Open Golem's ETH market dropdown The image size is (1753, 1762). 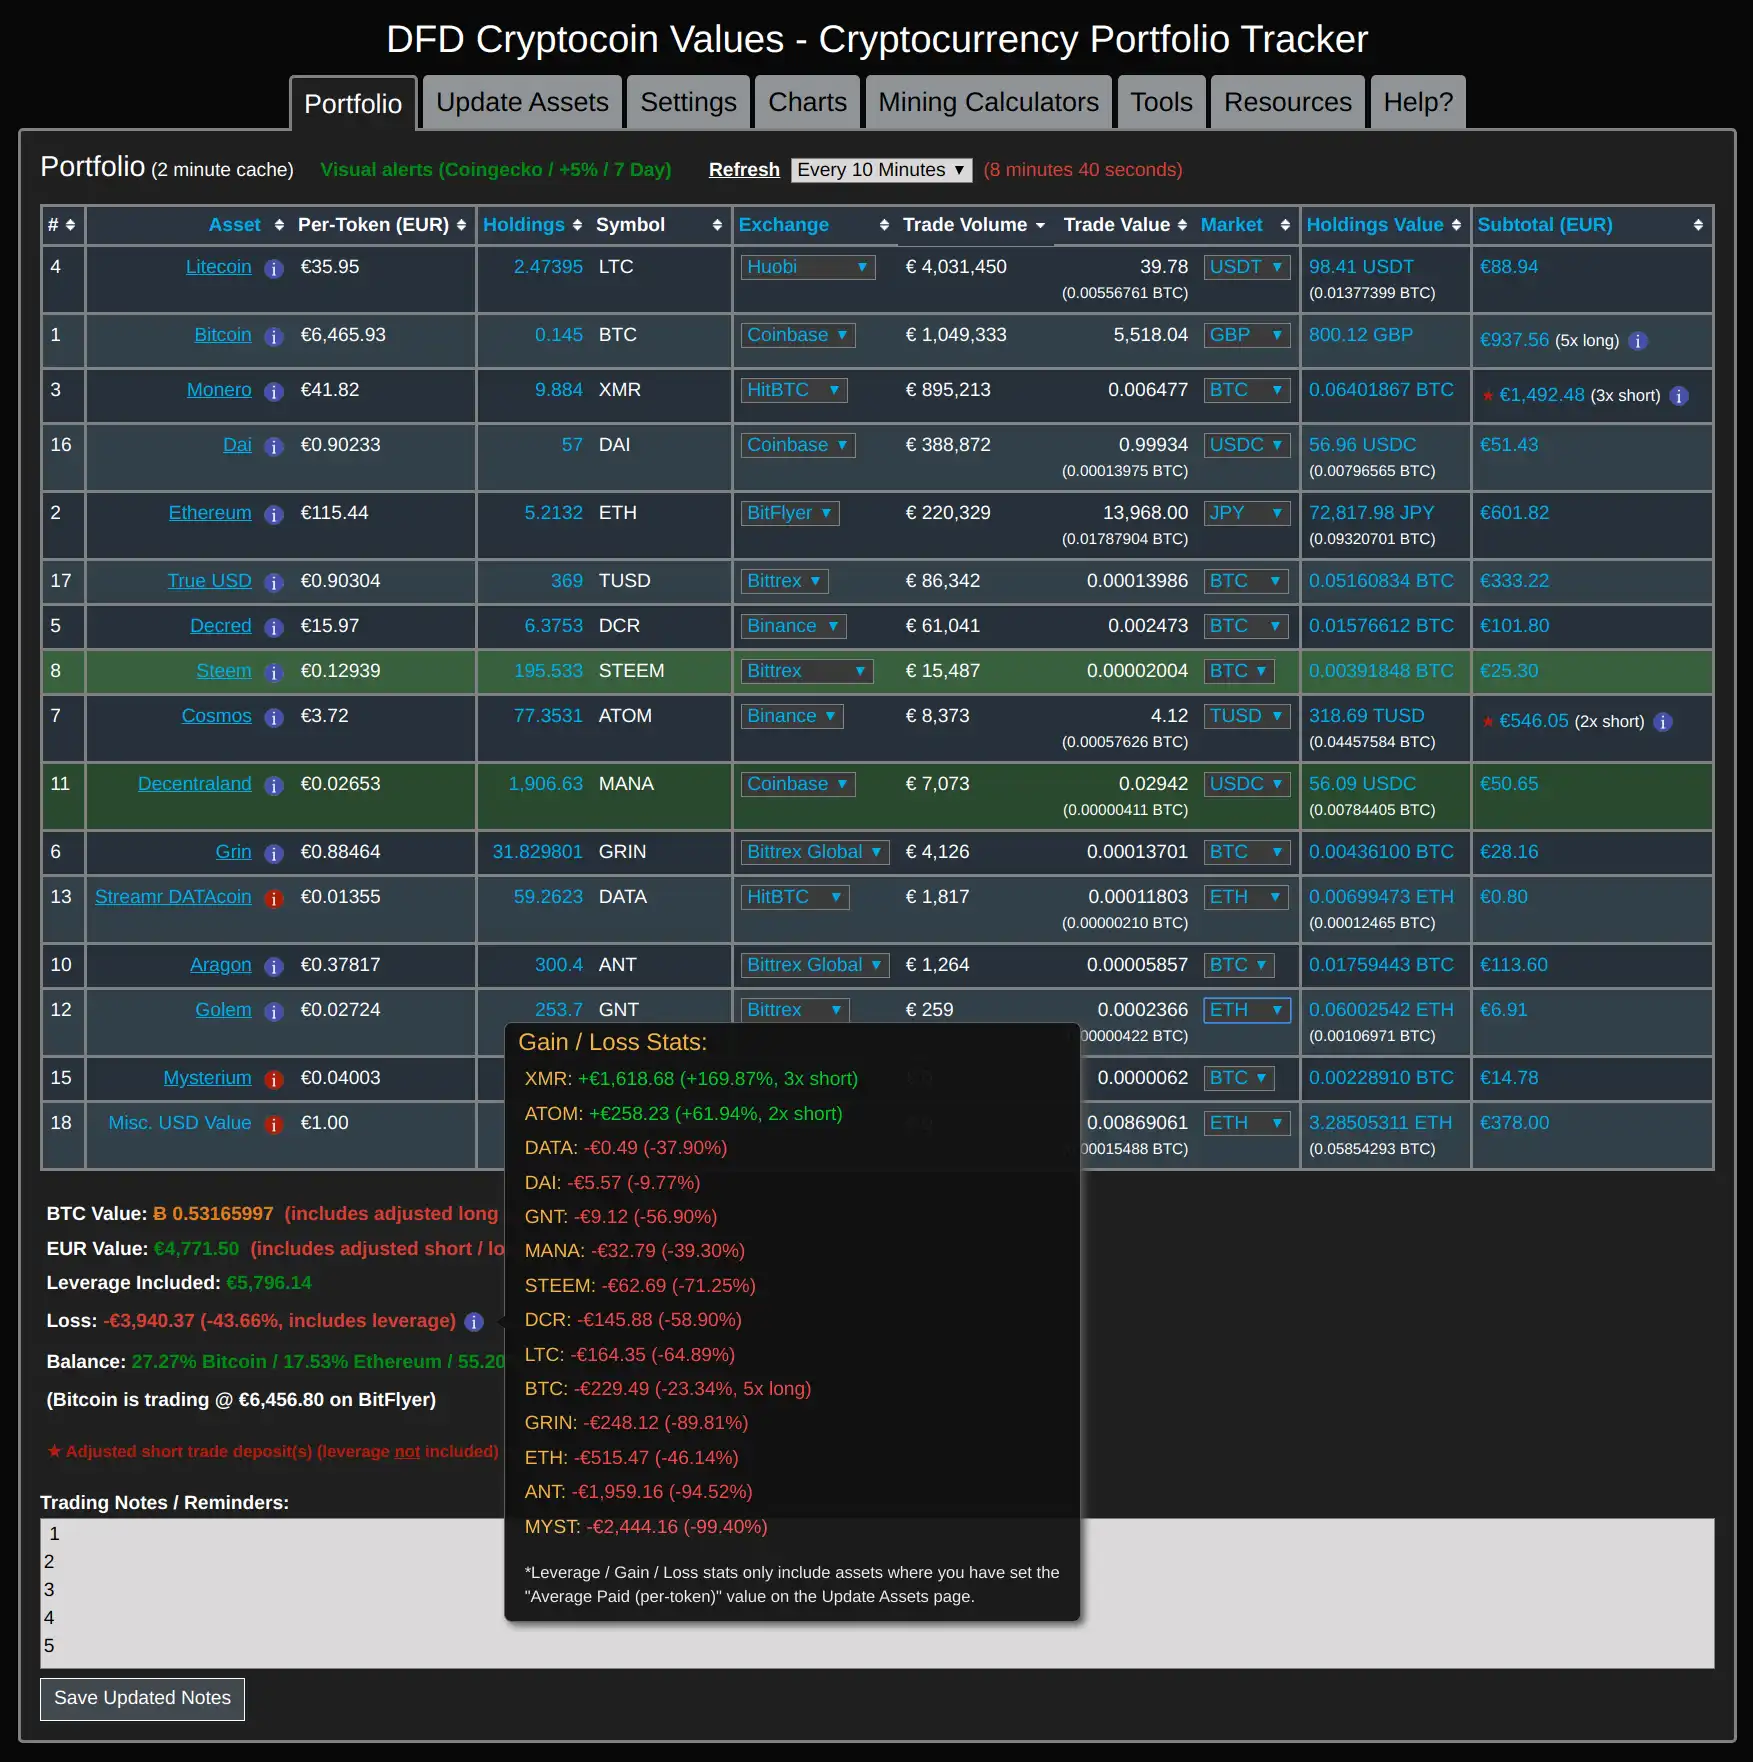tap(1247, 1010)
